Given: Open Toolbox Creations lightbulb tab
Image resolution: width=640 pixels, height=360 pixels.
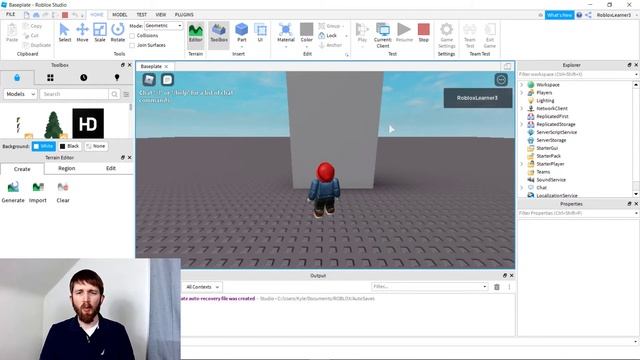Looking at the screenshot, I should click(x=117, y=78).
